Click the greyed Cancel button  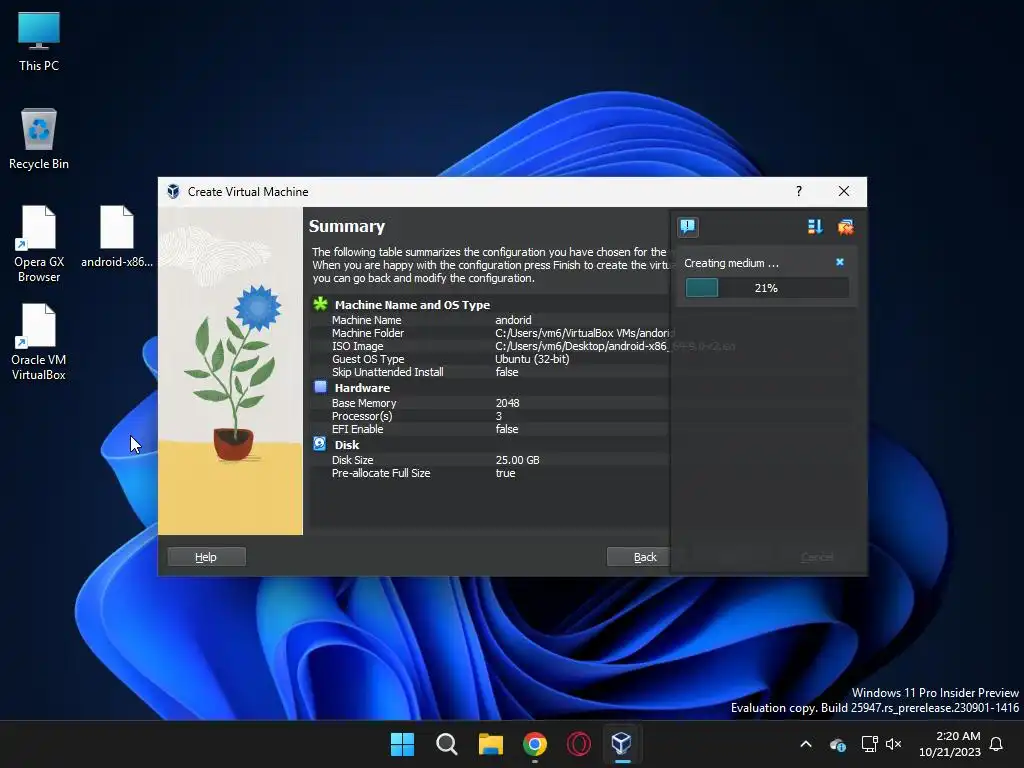[817, 557]
